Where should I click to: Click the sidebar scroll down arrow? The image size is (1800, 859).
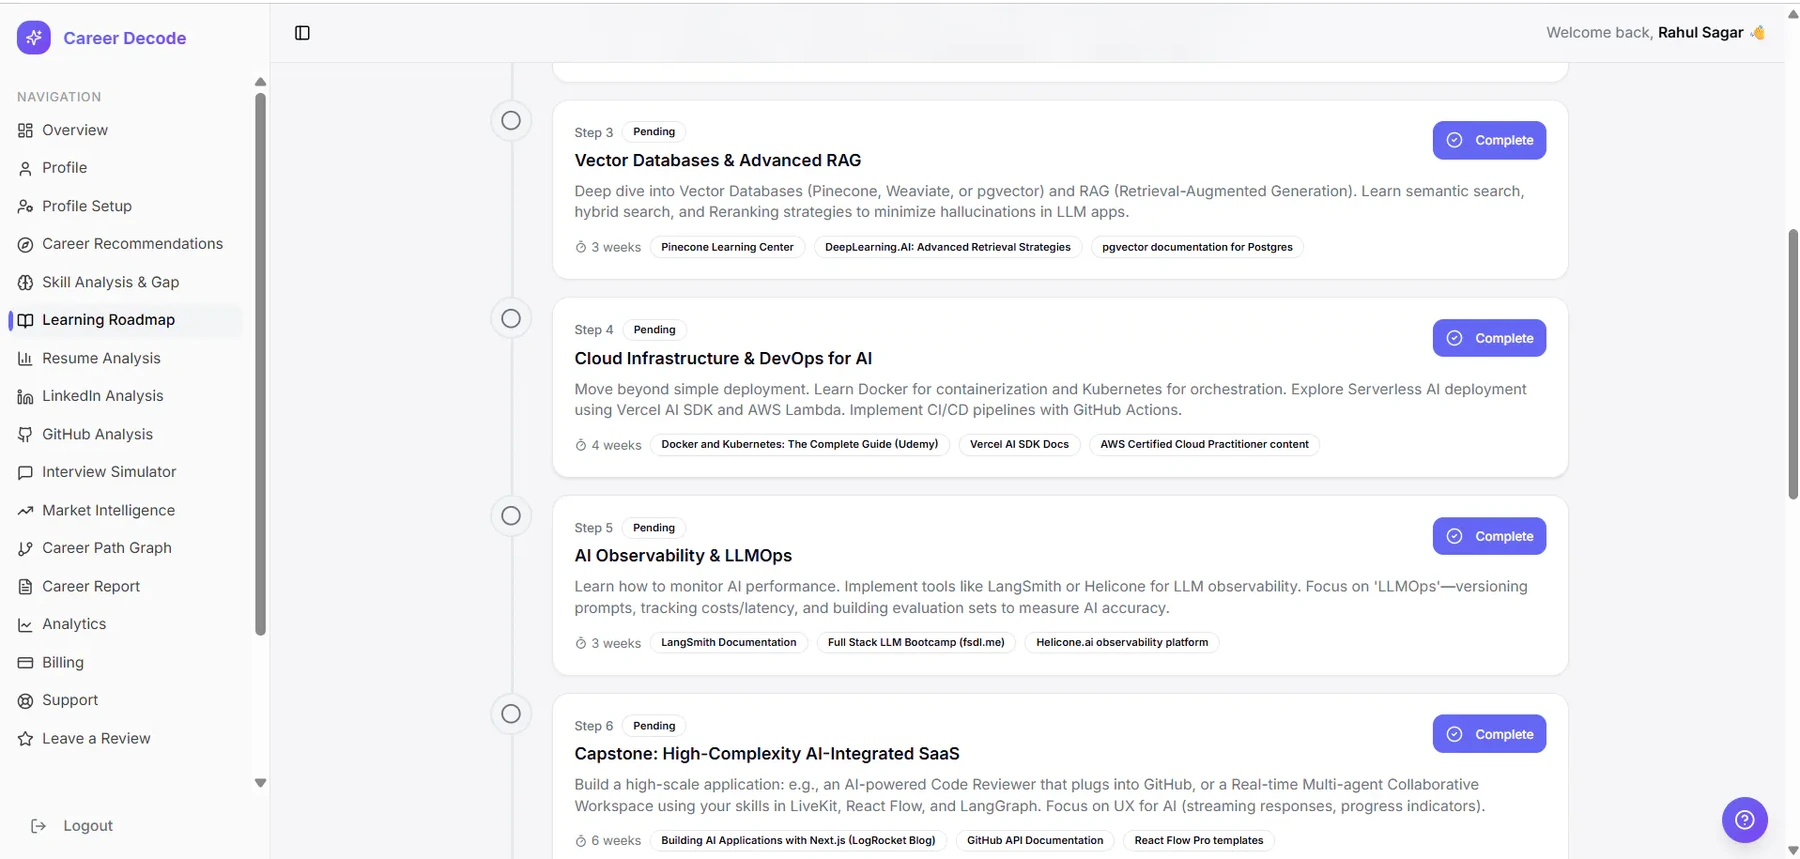pyautogui.click(x=260, y=783)
